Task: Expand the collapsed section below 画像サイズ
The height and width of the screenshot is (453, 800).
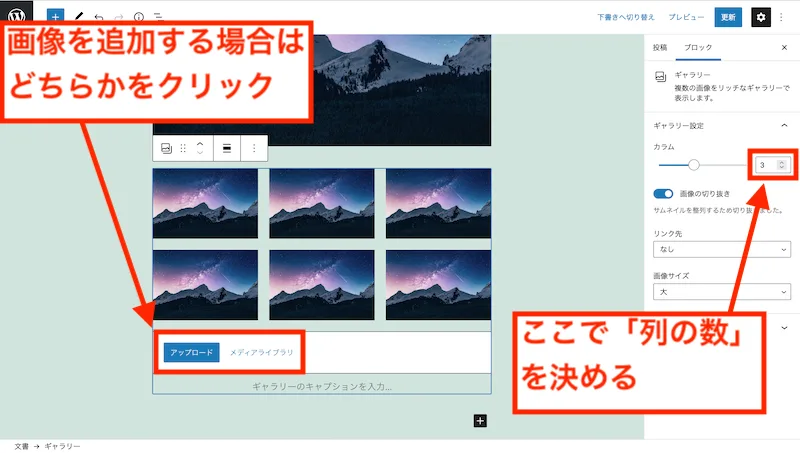Action: 784,328
